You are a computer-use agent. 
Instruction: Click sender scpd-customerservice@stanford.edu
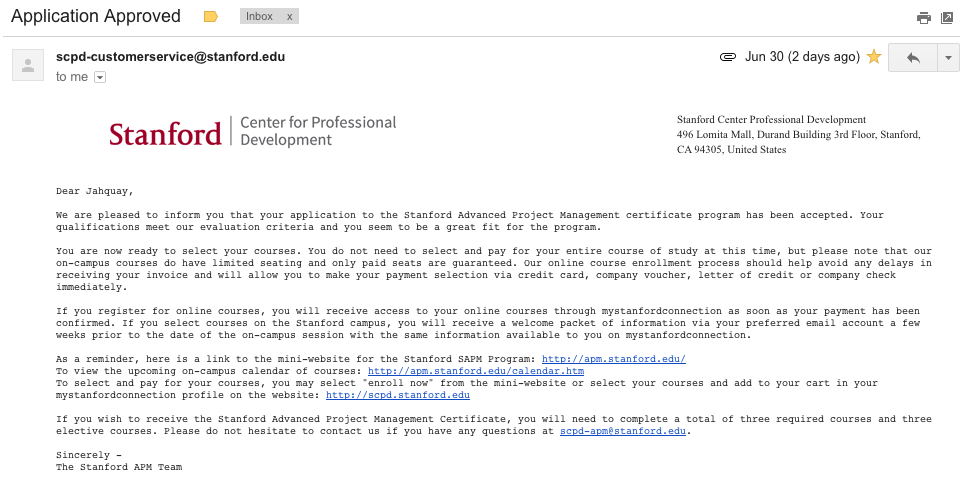point(170,57)
